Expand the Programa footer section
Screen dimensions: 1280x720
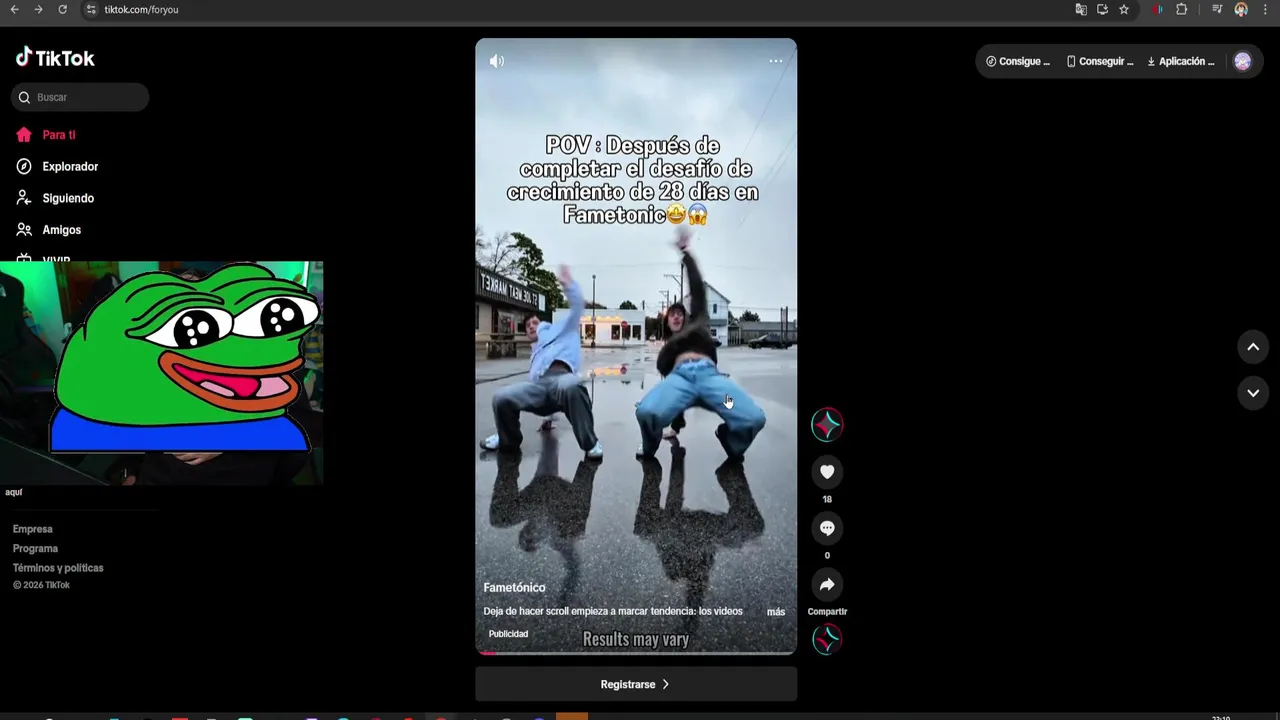coord(35,548)
